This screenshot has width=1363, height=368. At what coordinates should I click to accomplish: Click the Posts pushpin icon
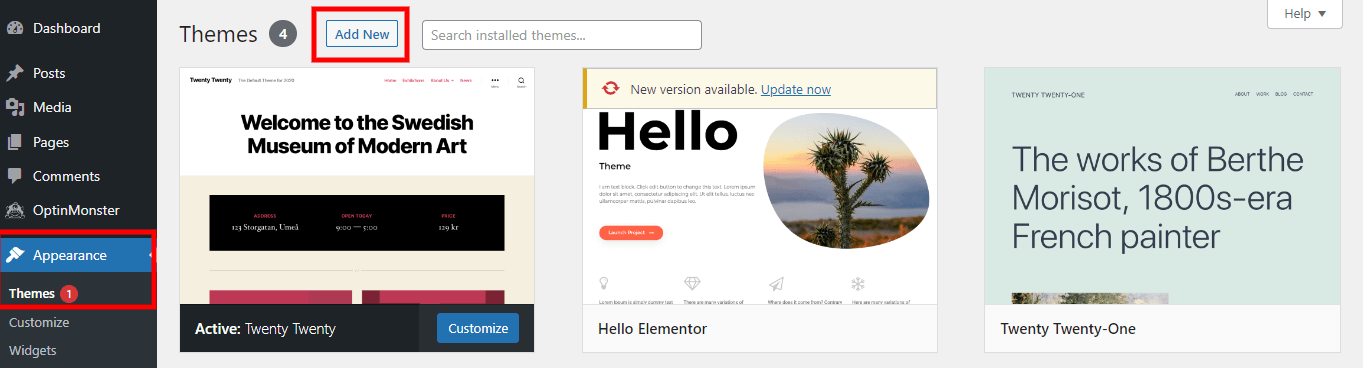pyautogui.click(x=15, y=73)
